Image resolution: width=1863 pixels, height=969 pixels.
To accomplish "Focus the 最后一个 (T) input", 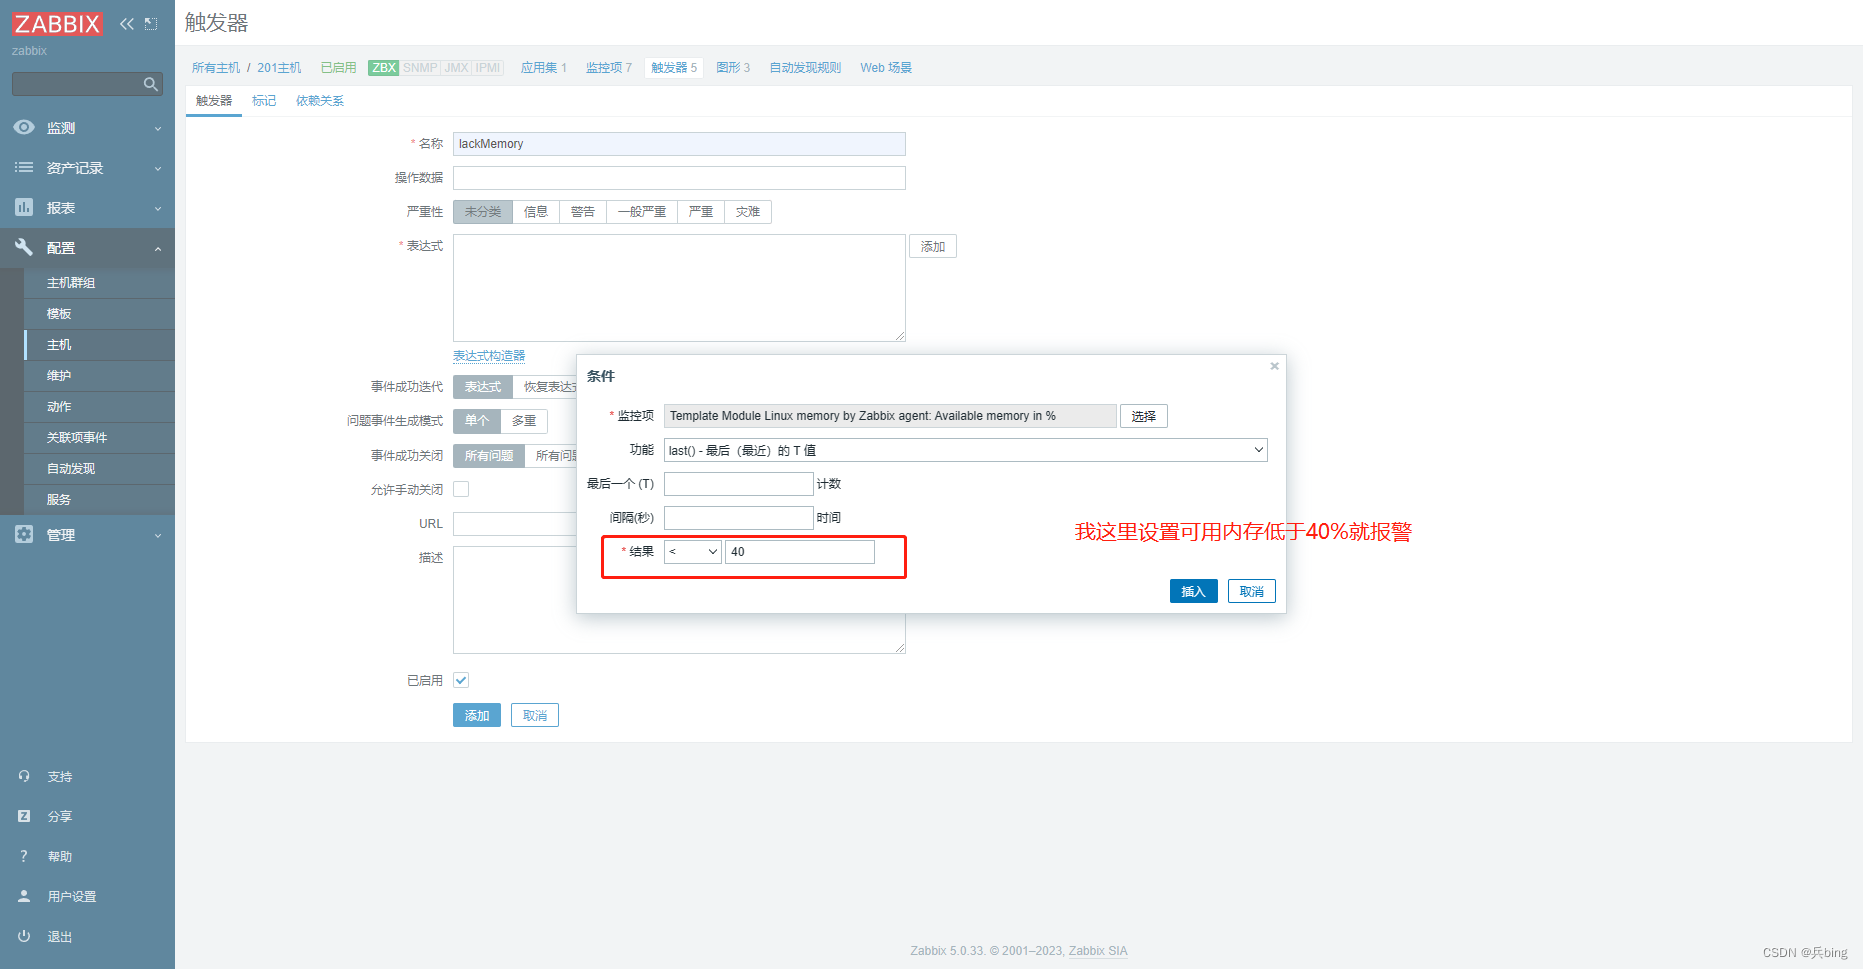I will (739, 484).
